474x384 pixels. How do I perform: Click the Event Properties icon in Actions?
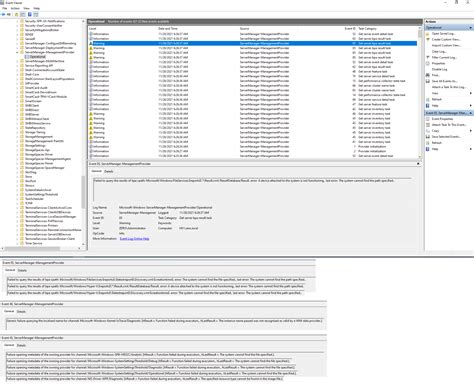(428, 119)
